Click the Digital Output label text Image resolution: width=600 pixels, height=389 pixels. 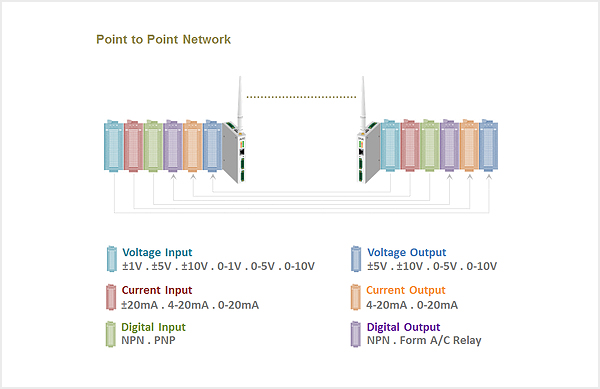(404, 327)
